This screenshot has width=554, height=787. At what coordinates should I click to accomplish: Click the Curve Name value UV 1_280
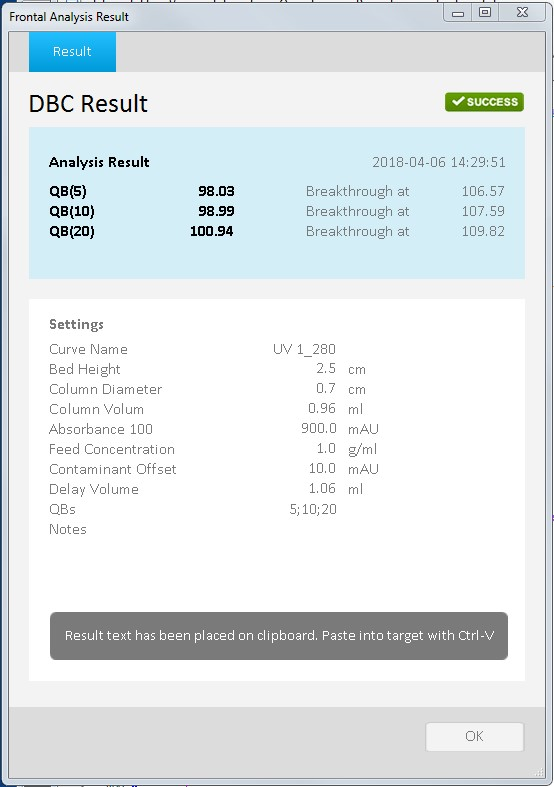(304, 349)
